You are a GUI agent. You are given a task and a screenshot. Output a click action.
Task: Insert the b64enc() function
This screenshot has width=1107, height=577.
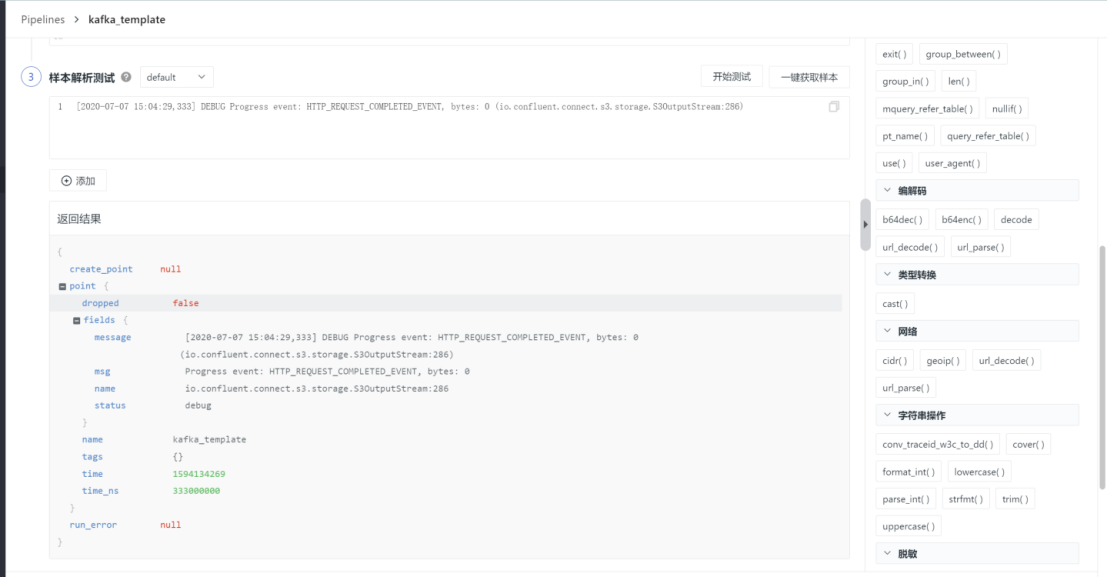tap(962, 220)
